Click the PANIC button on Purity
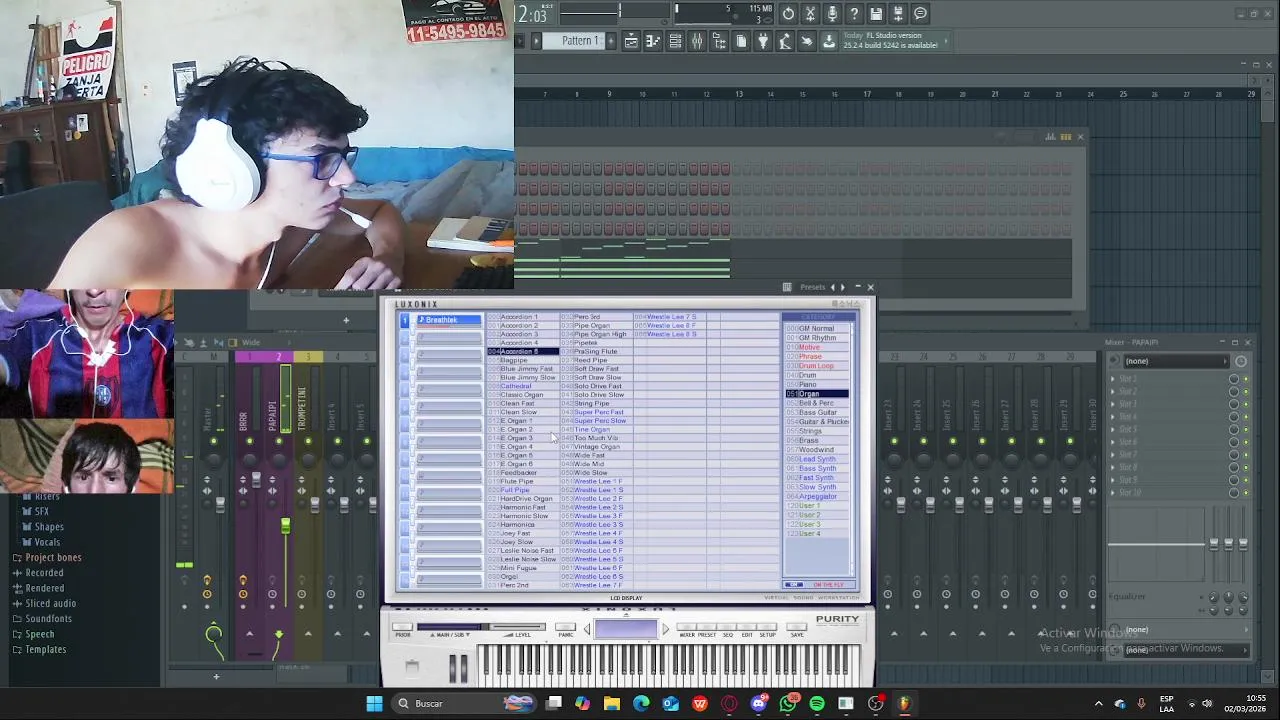 566,628
